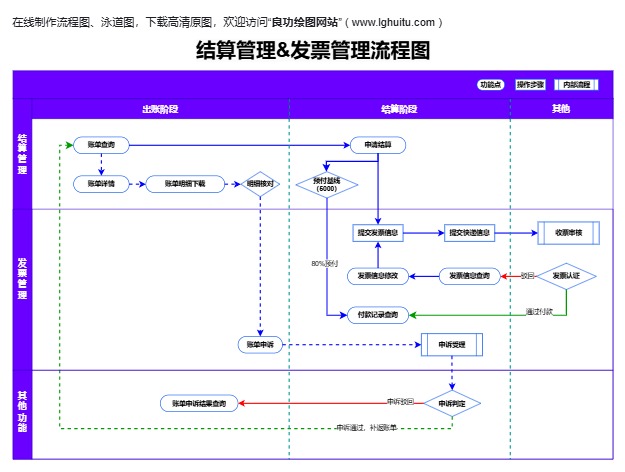Click the 通过付款 edge label
The image size is (625, 472).
point(539,312)
